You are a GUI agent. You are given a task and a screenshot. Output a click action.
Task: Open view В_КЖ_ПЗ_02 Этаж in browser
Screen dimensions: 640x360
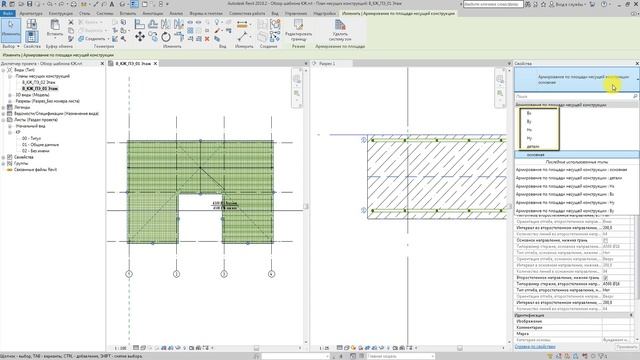click(x=39, y=82)
